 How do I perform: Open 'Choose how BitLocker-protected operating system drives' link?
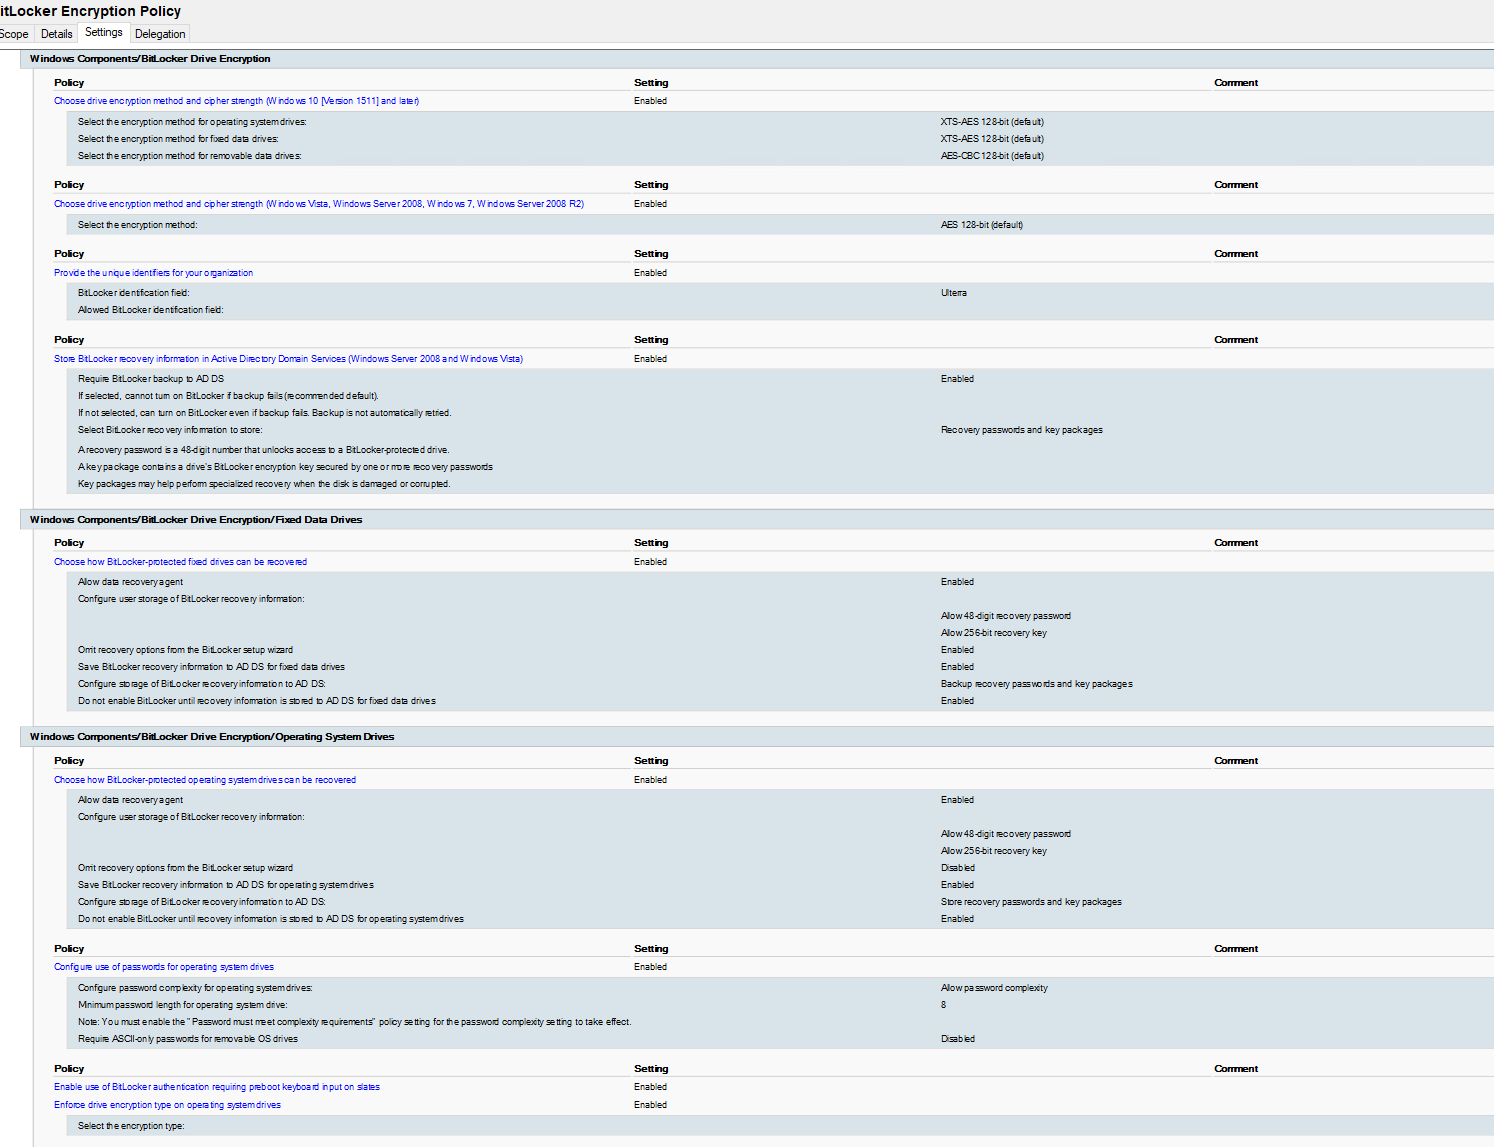click(205, 780)
